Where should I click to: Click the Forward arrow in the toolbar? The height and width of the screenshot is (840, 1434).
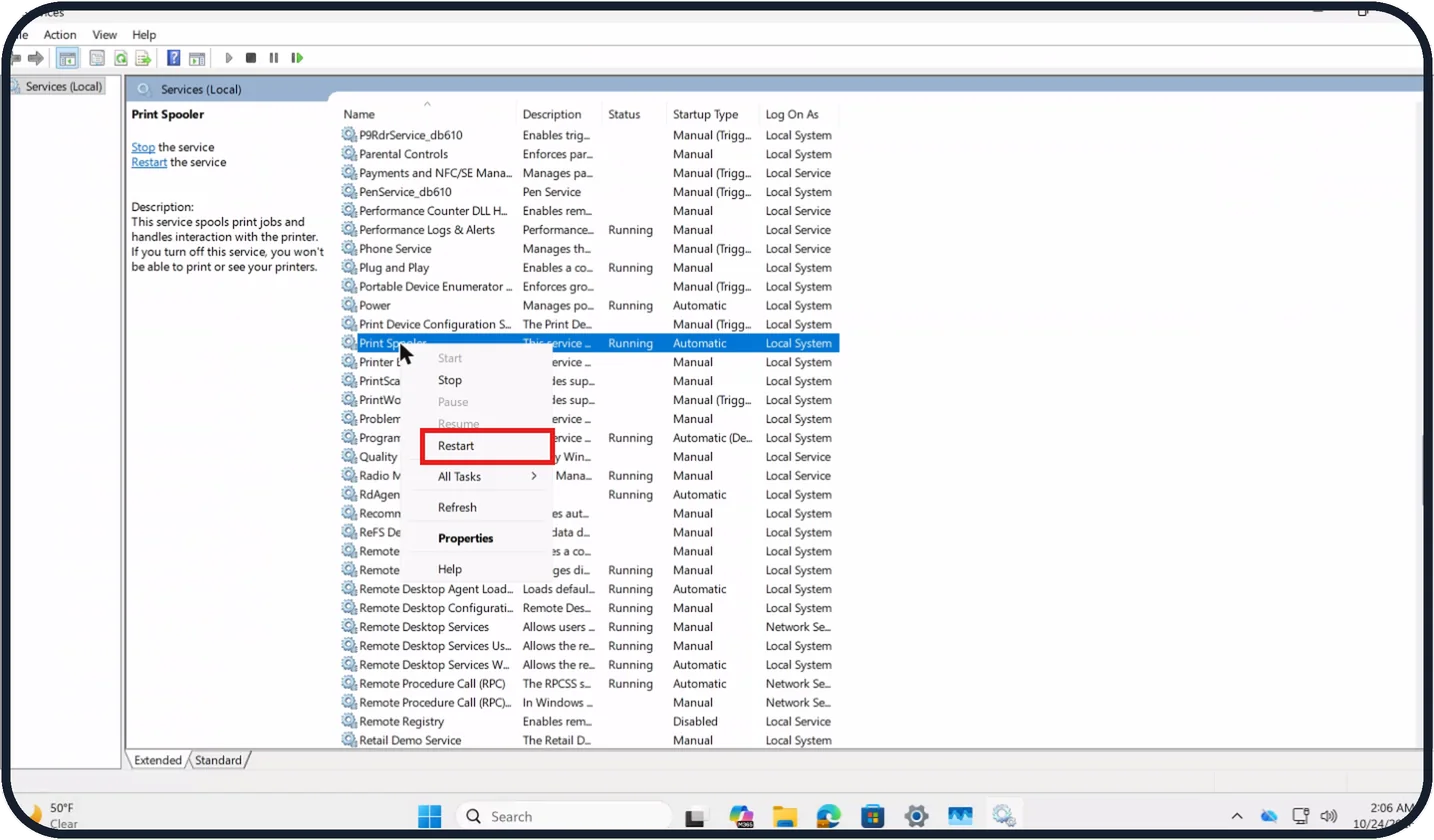36,58
